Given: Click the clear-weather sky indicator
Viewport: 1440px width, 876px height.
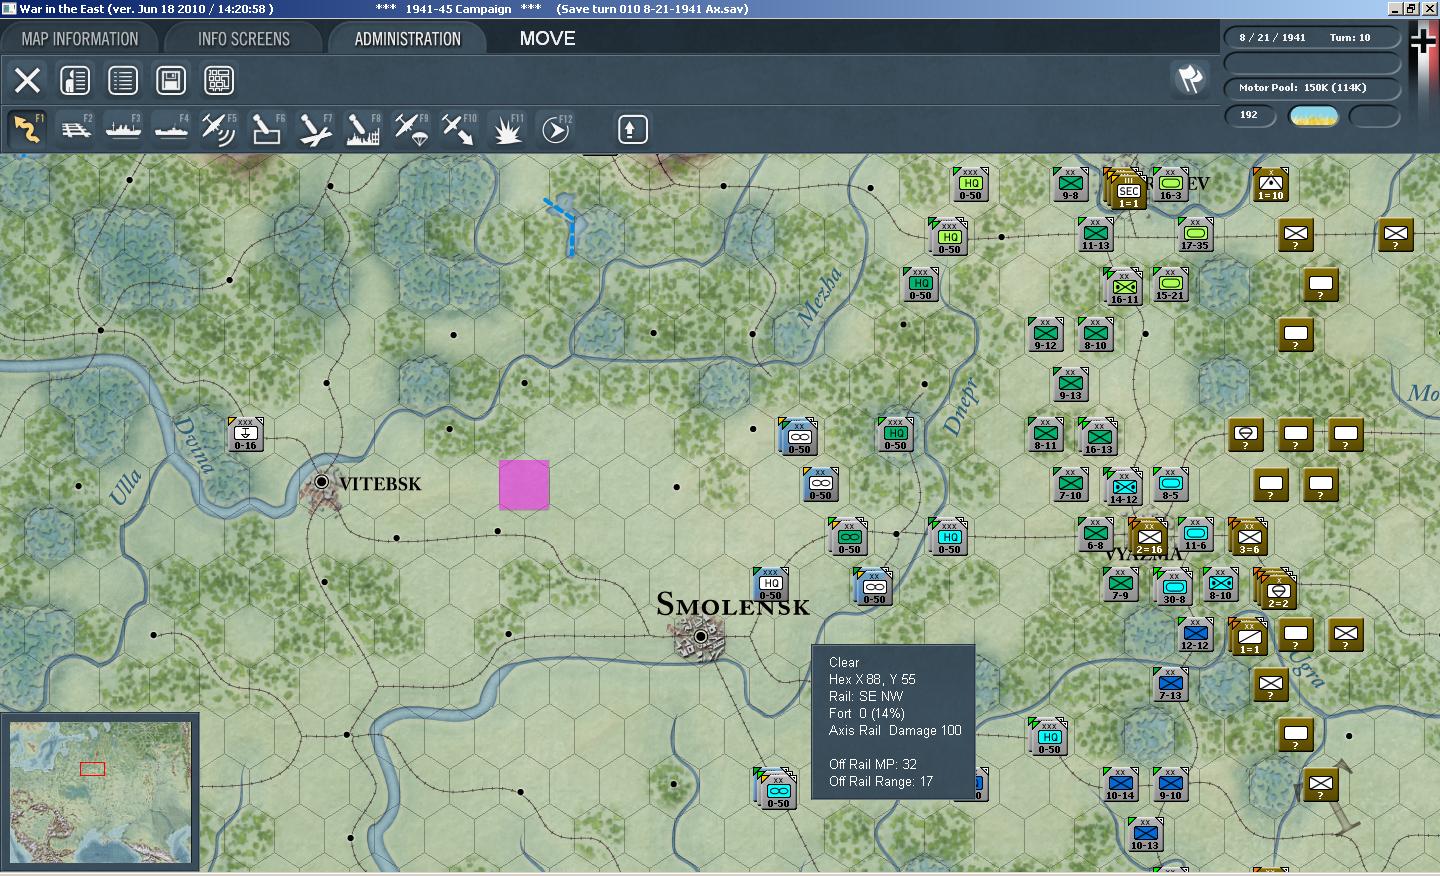Looking at the screenshot, I should 1314,115.
